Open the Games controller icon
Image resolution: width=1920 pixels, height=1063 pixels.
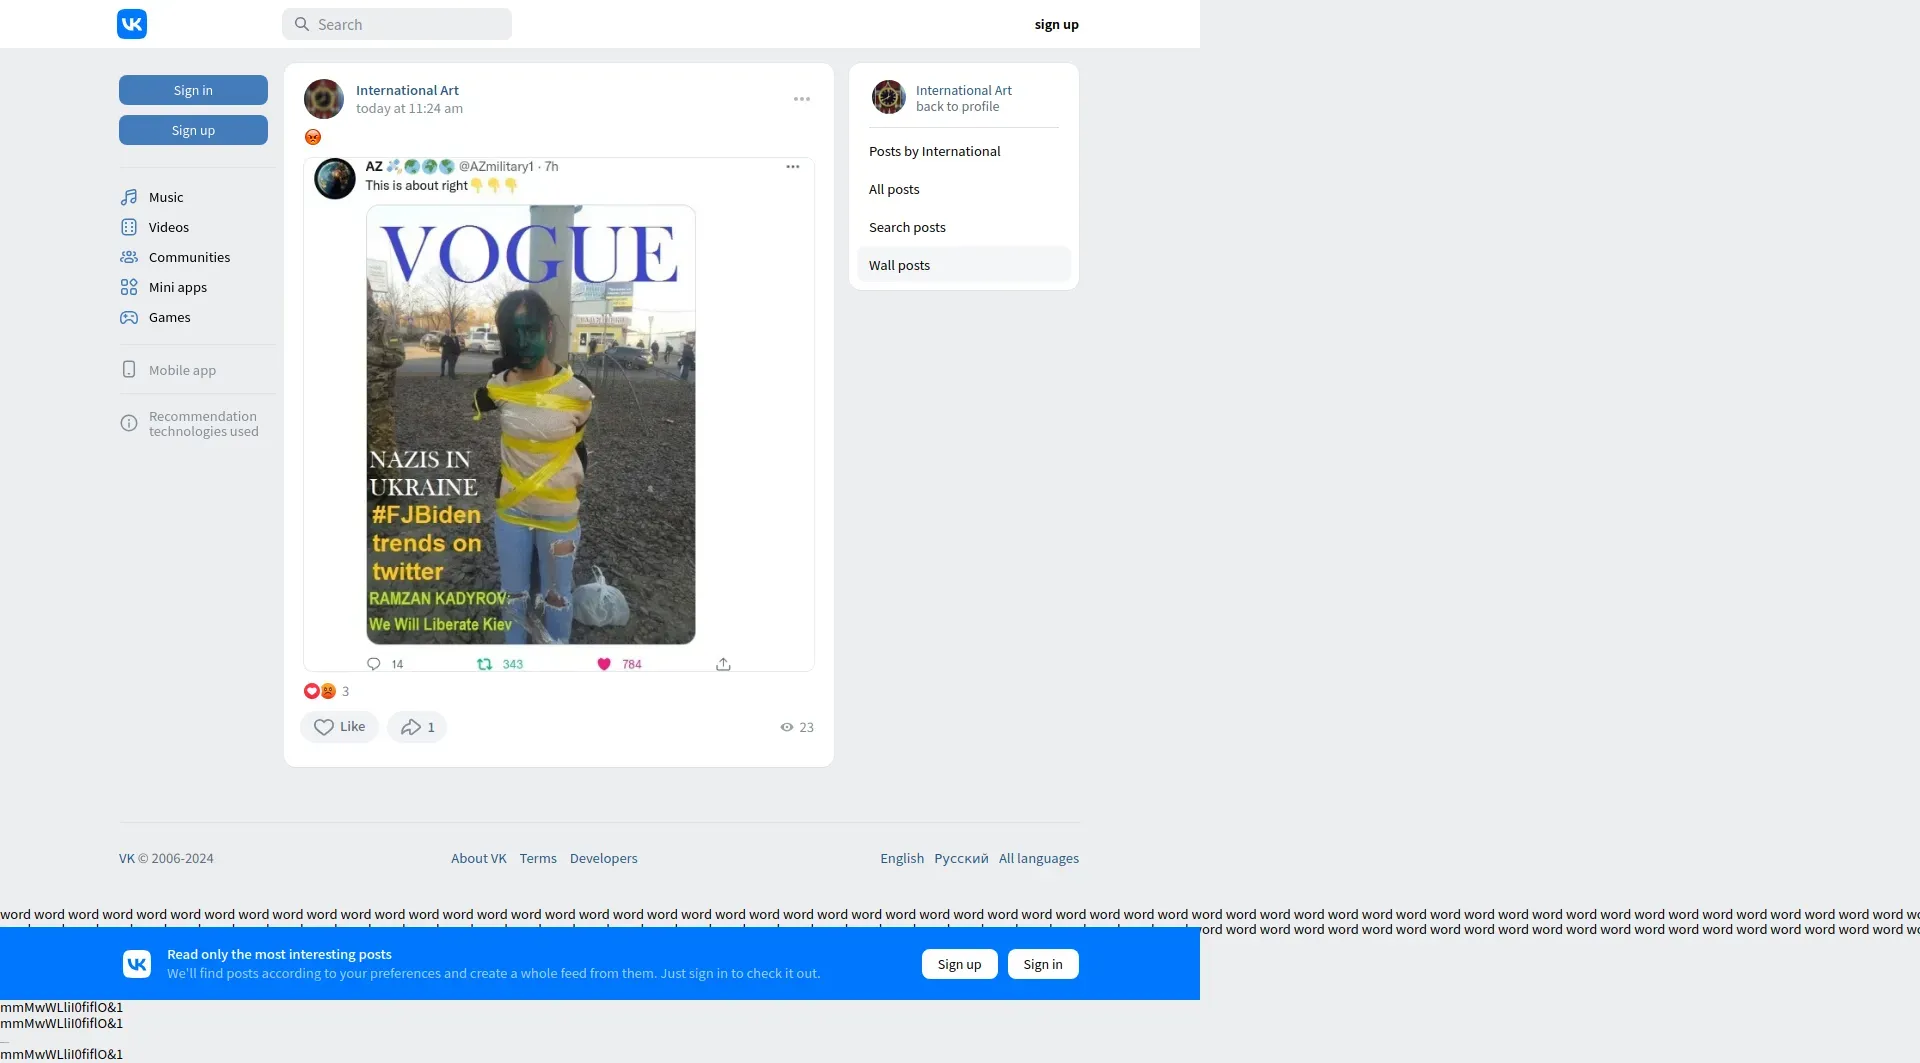click(129, 317)
